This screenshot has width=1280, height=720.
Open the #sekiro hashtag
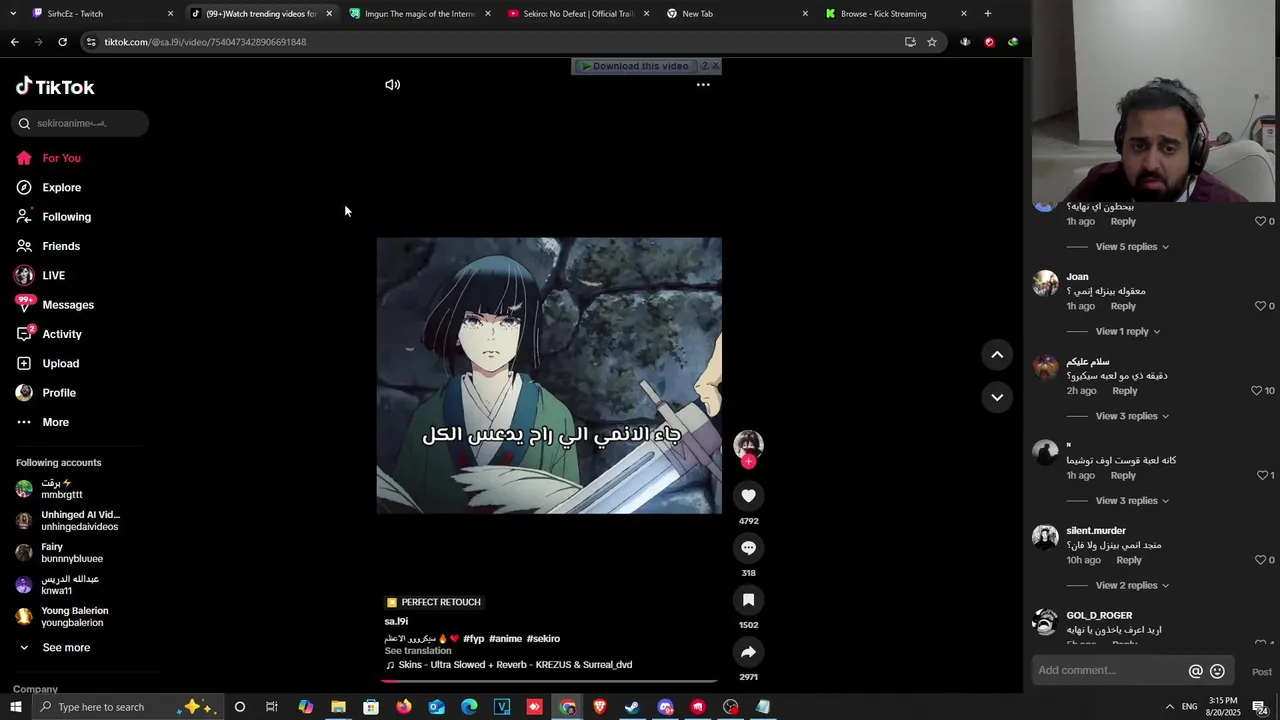click(543, 639)
